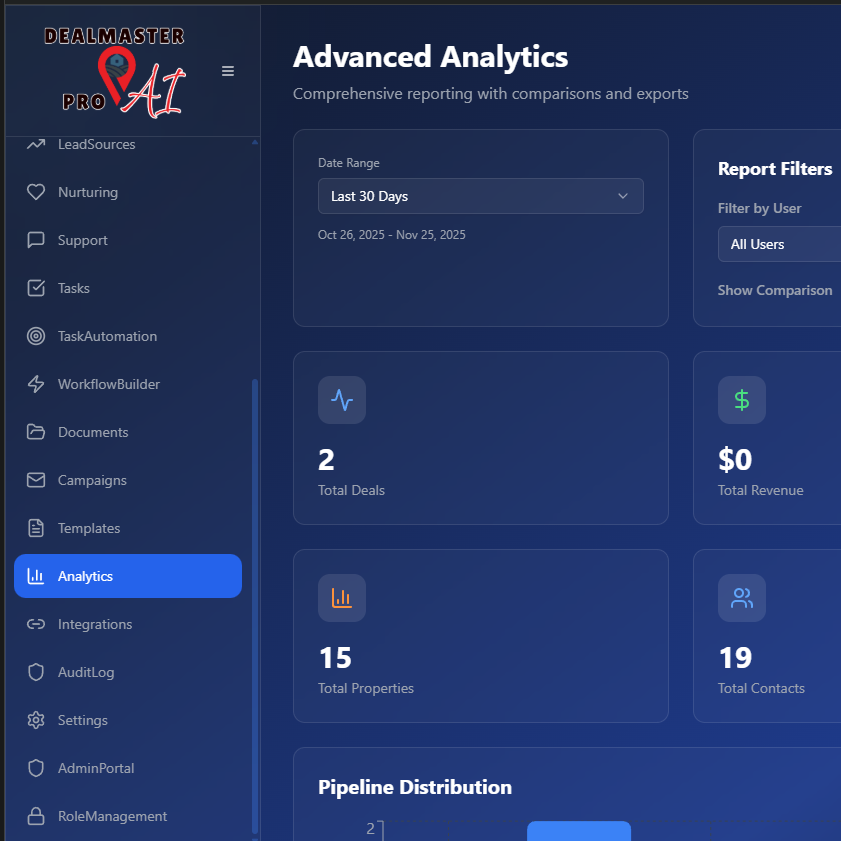Click the Nurturing heart icon
The image size is (841, 841).
[x=36, y=192]
